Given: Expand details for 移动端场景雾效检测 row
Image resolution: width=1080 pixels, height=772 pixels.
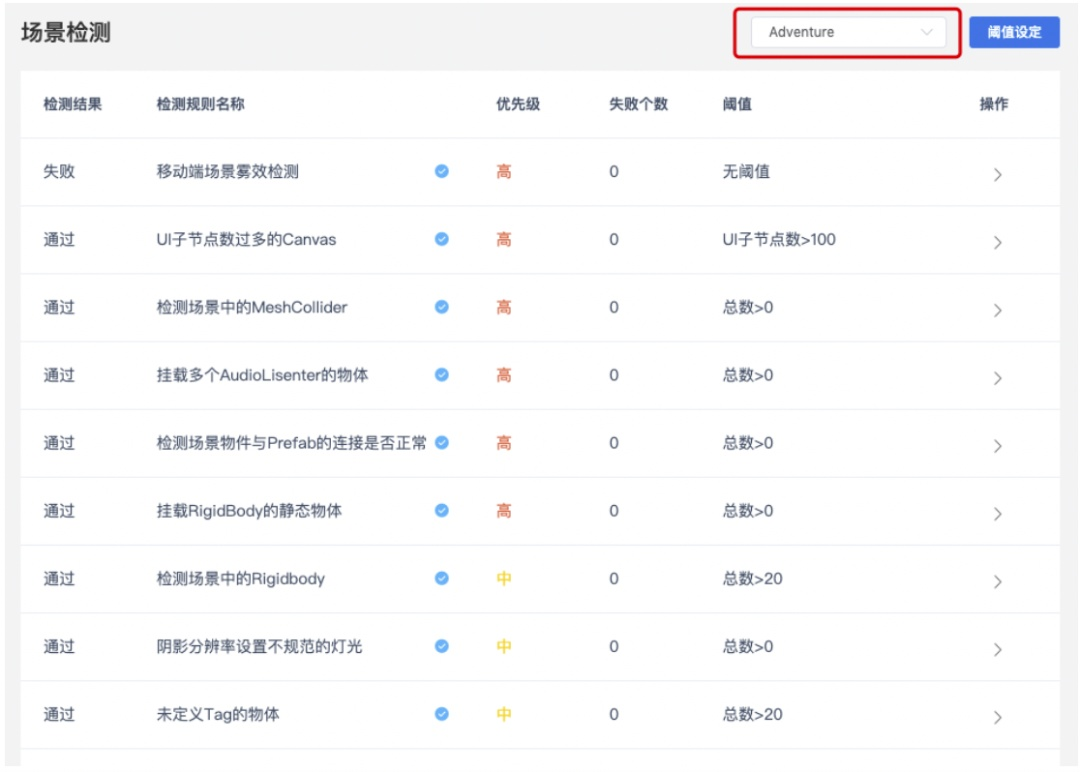Looking at the screenshot, I should click(997, 174).
